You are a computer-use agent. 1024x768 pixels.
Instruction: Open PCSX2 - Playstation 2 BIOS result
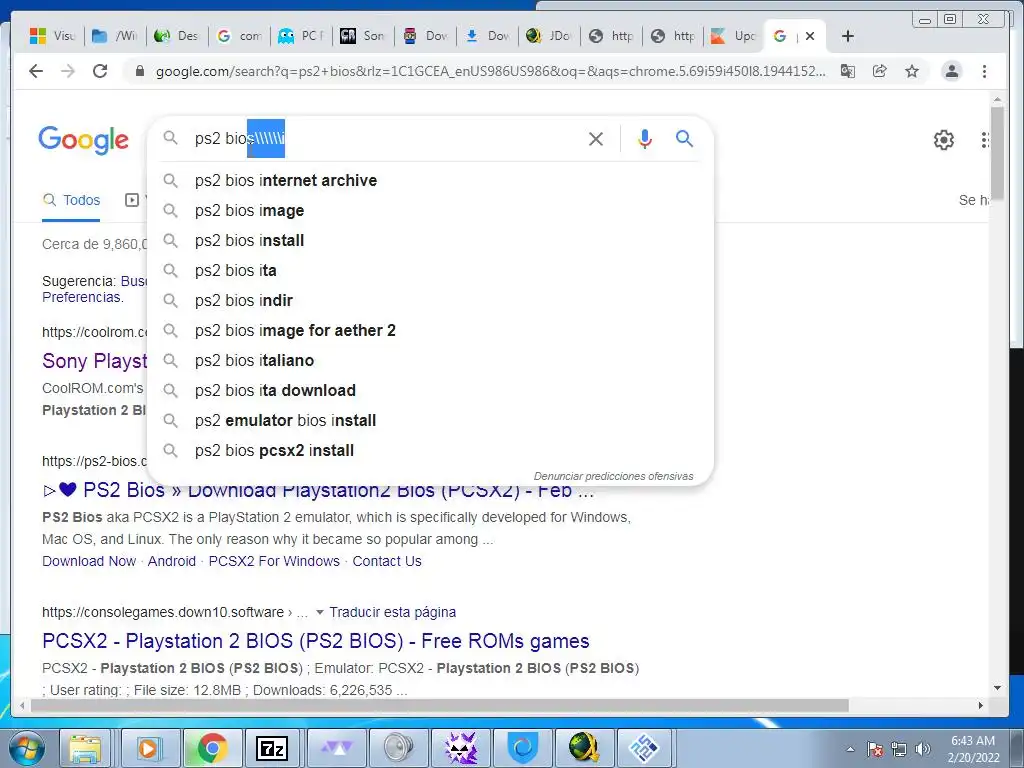[315, 641]
